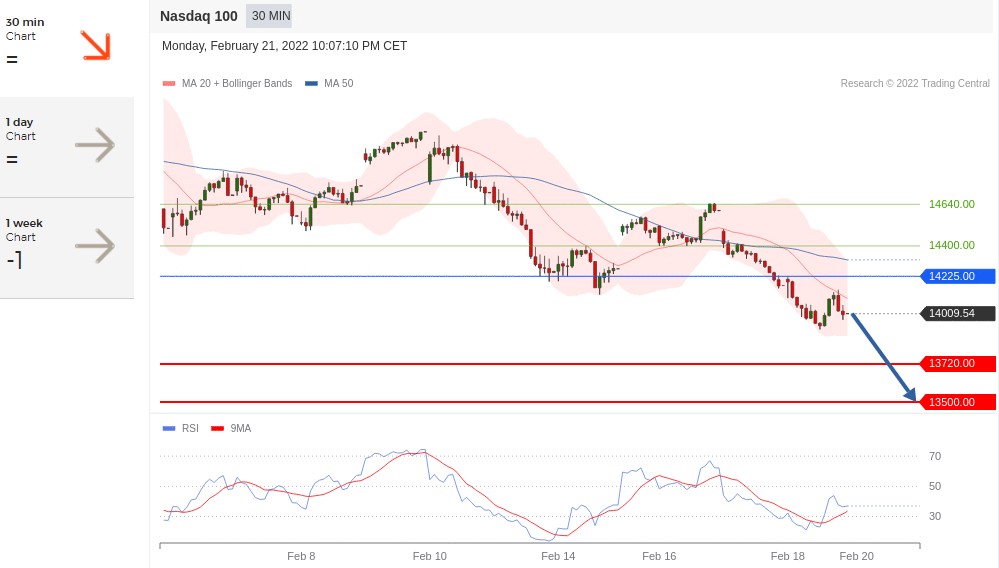Click the 14009.54 current price tag
999x568 pixels.
tap(958, 313)
